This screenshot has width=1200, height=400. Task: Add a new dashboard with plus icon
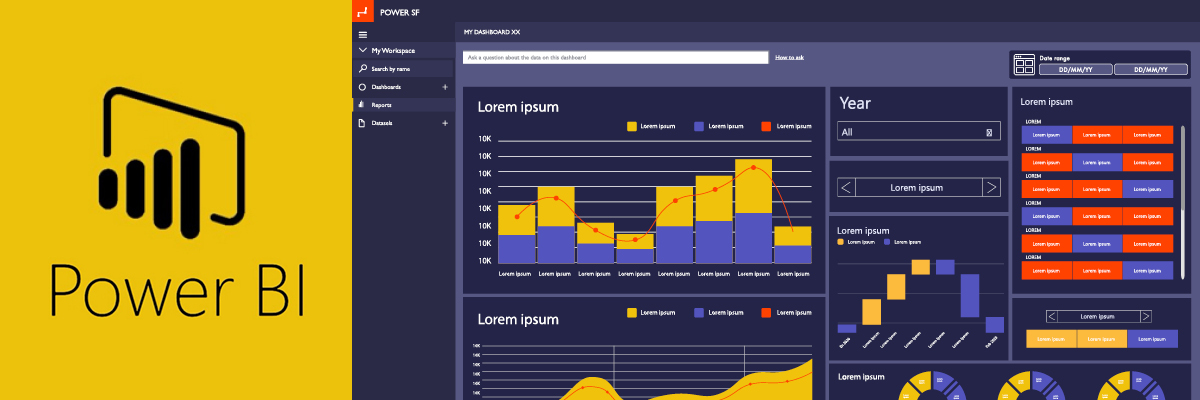pos(445,87)
